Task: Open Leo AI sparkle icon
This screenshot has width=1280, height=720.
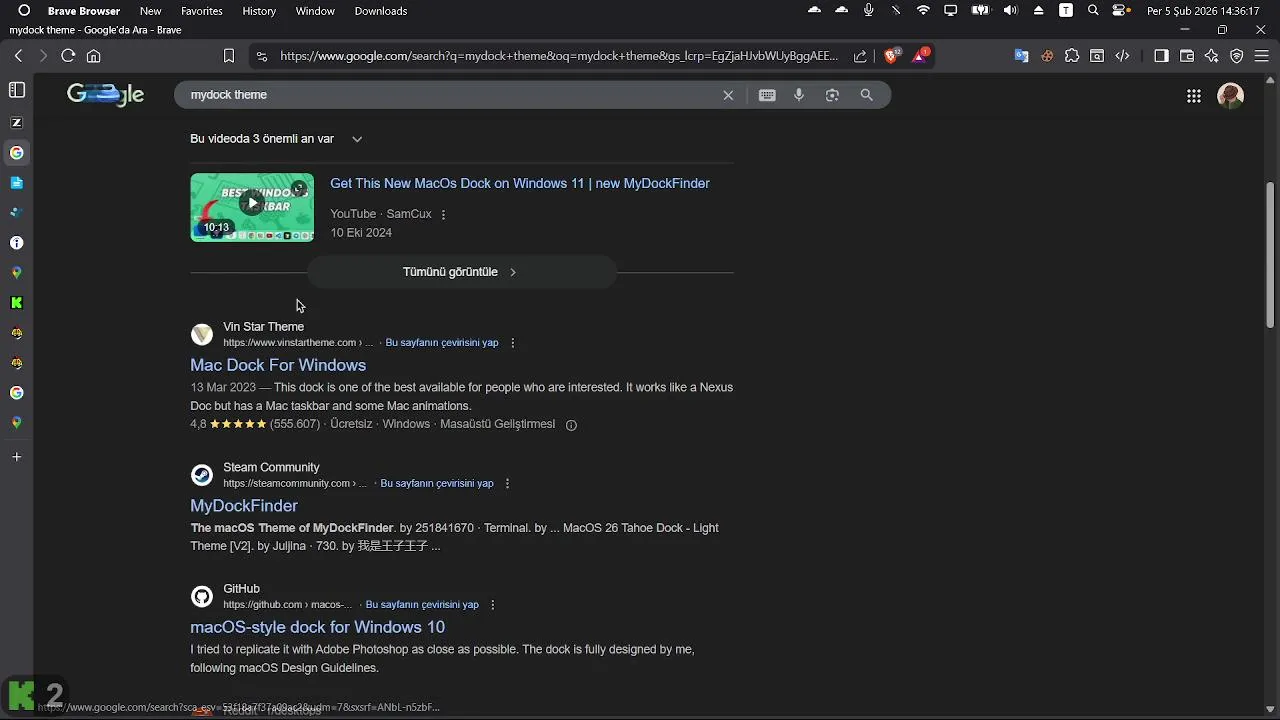Action: pos(1212,56)
